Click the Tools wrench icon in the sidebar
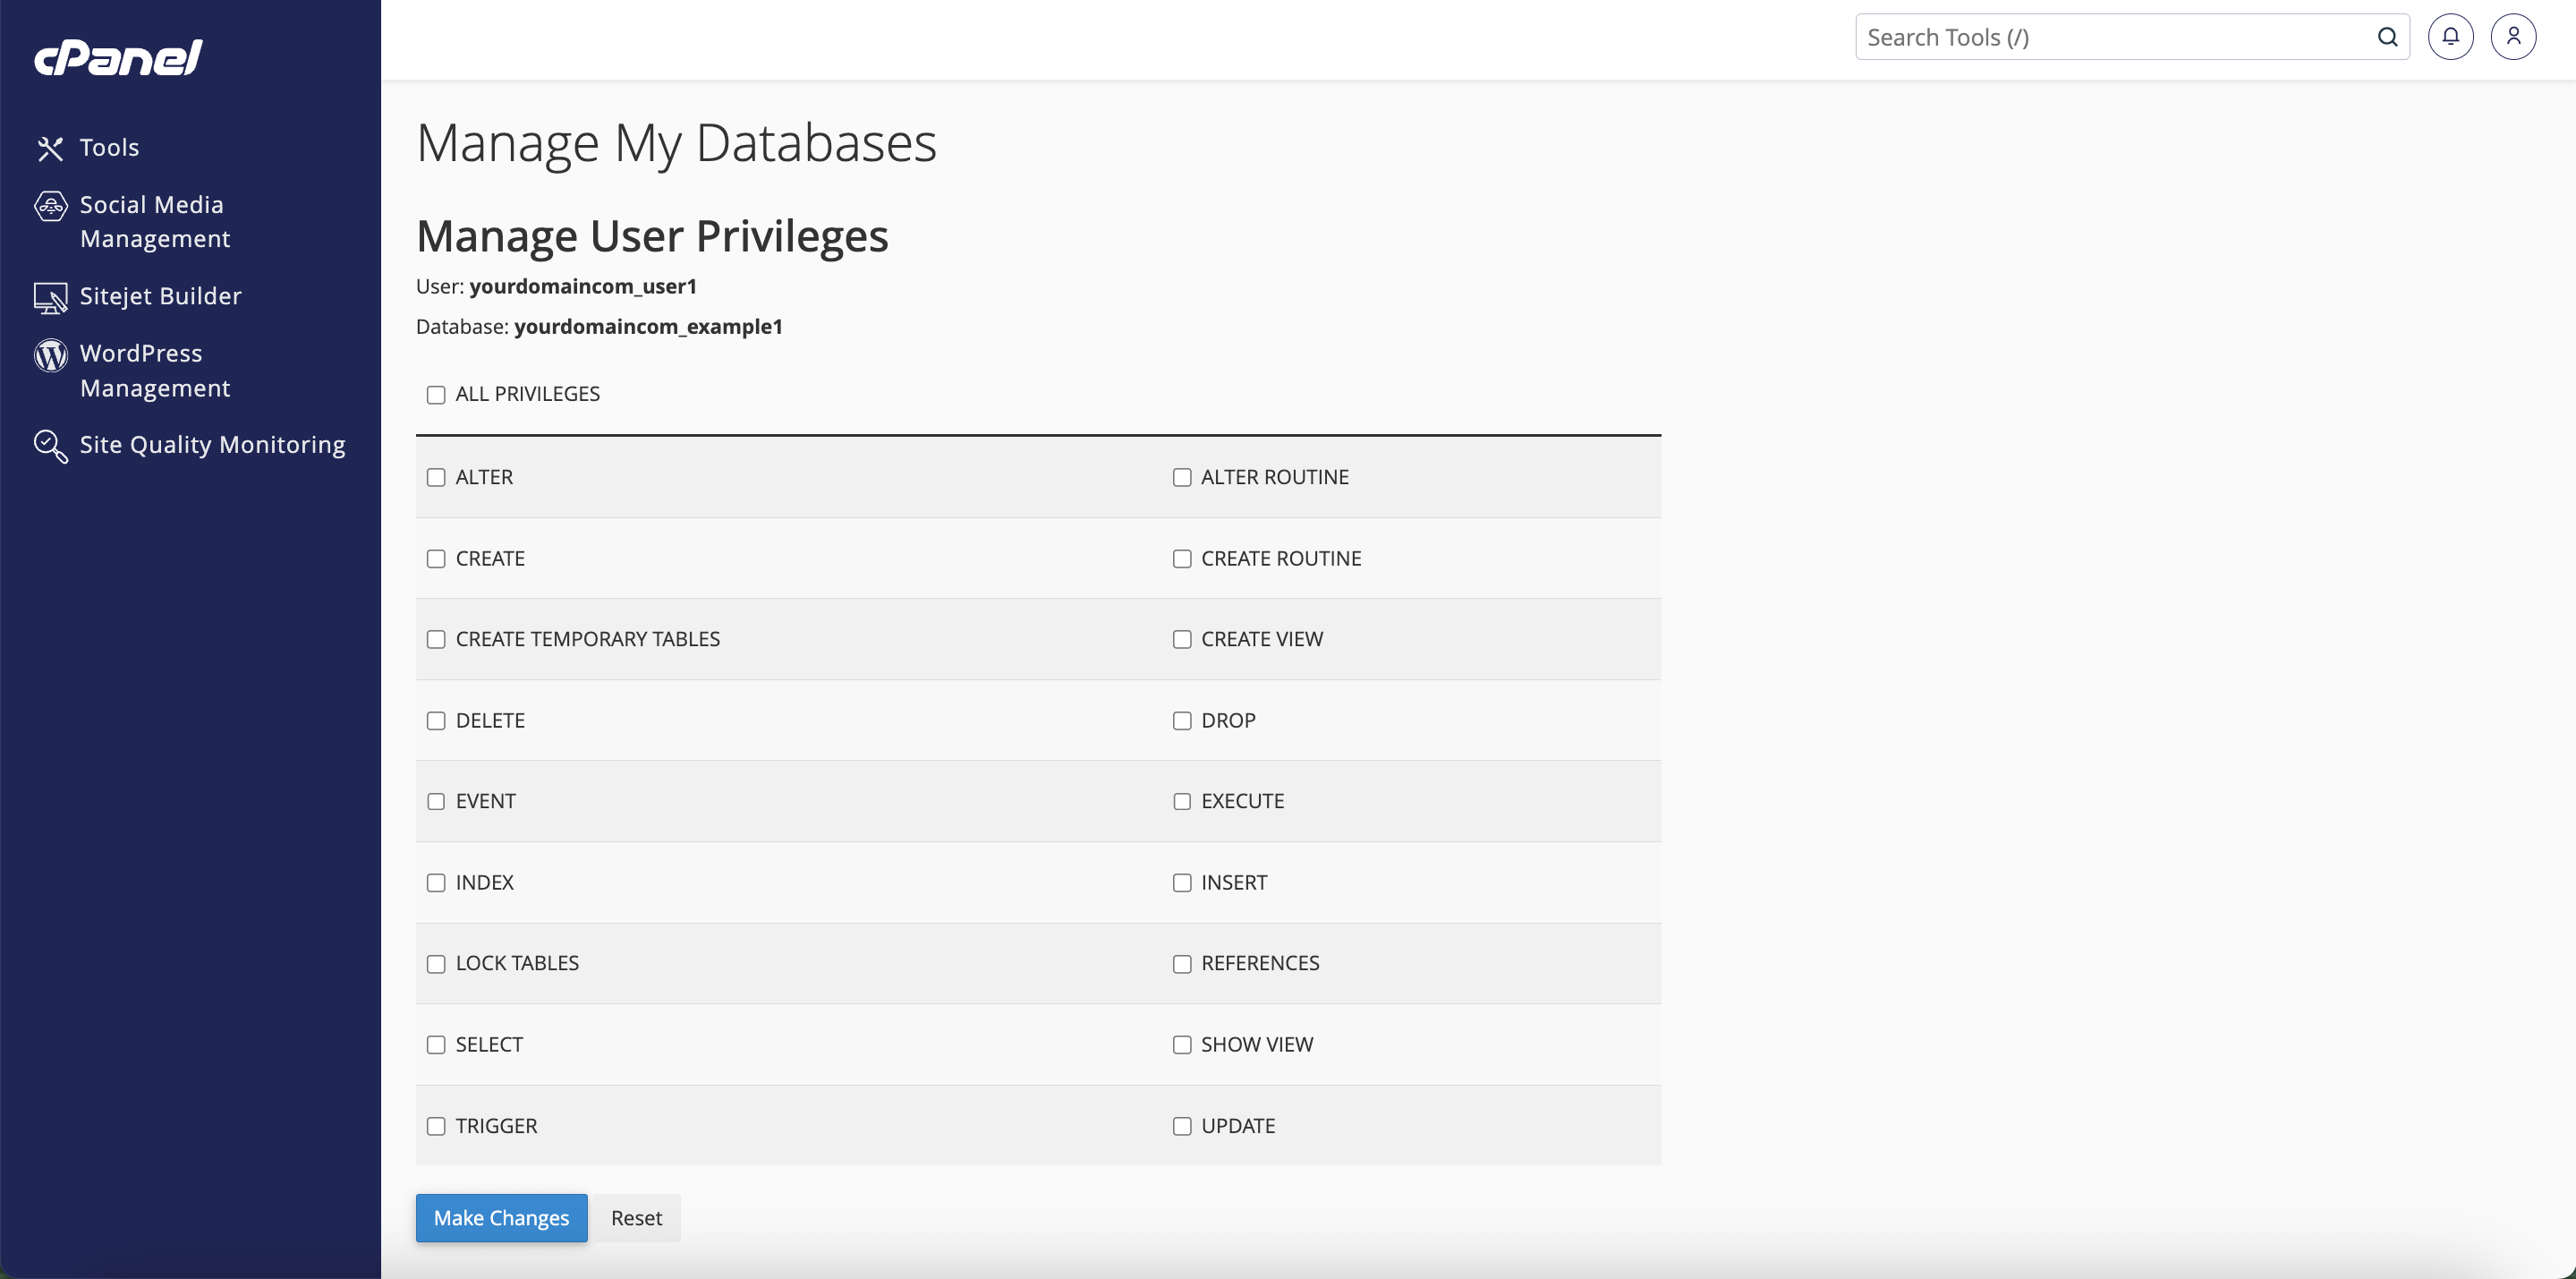The height and width of the screenshot is (1279, 2576). (50, 148)
